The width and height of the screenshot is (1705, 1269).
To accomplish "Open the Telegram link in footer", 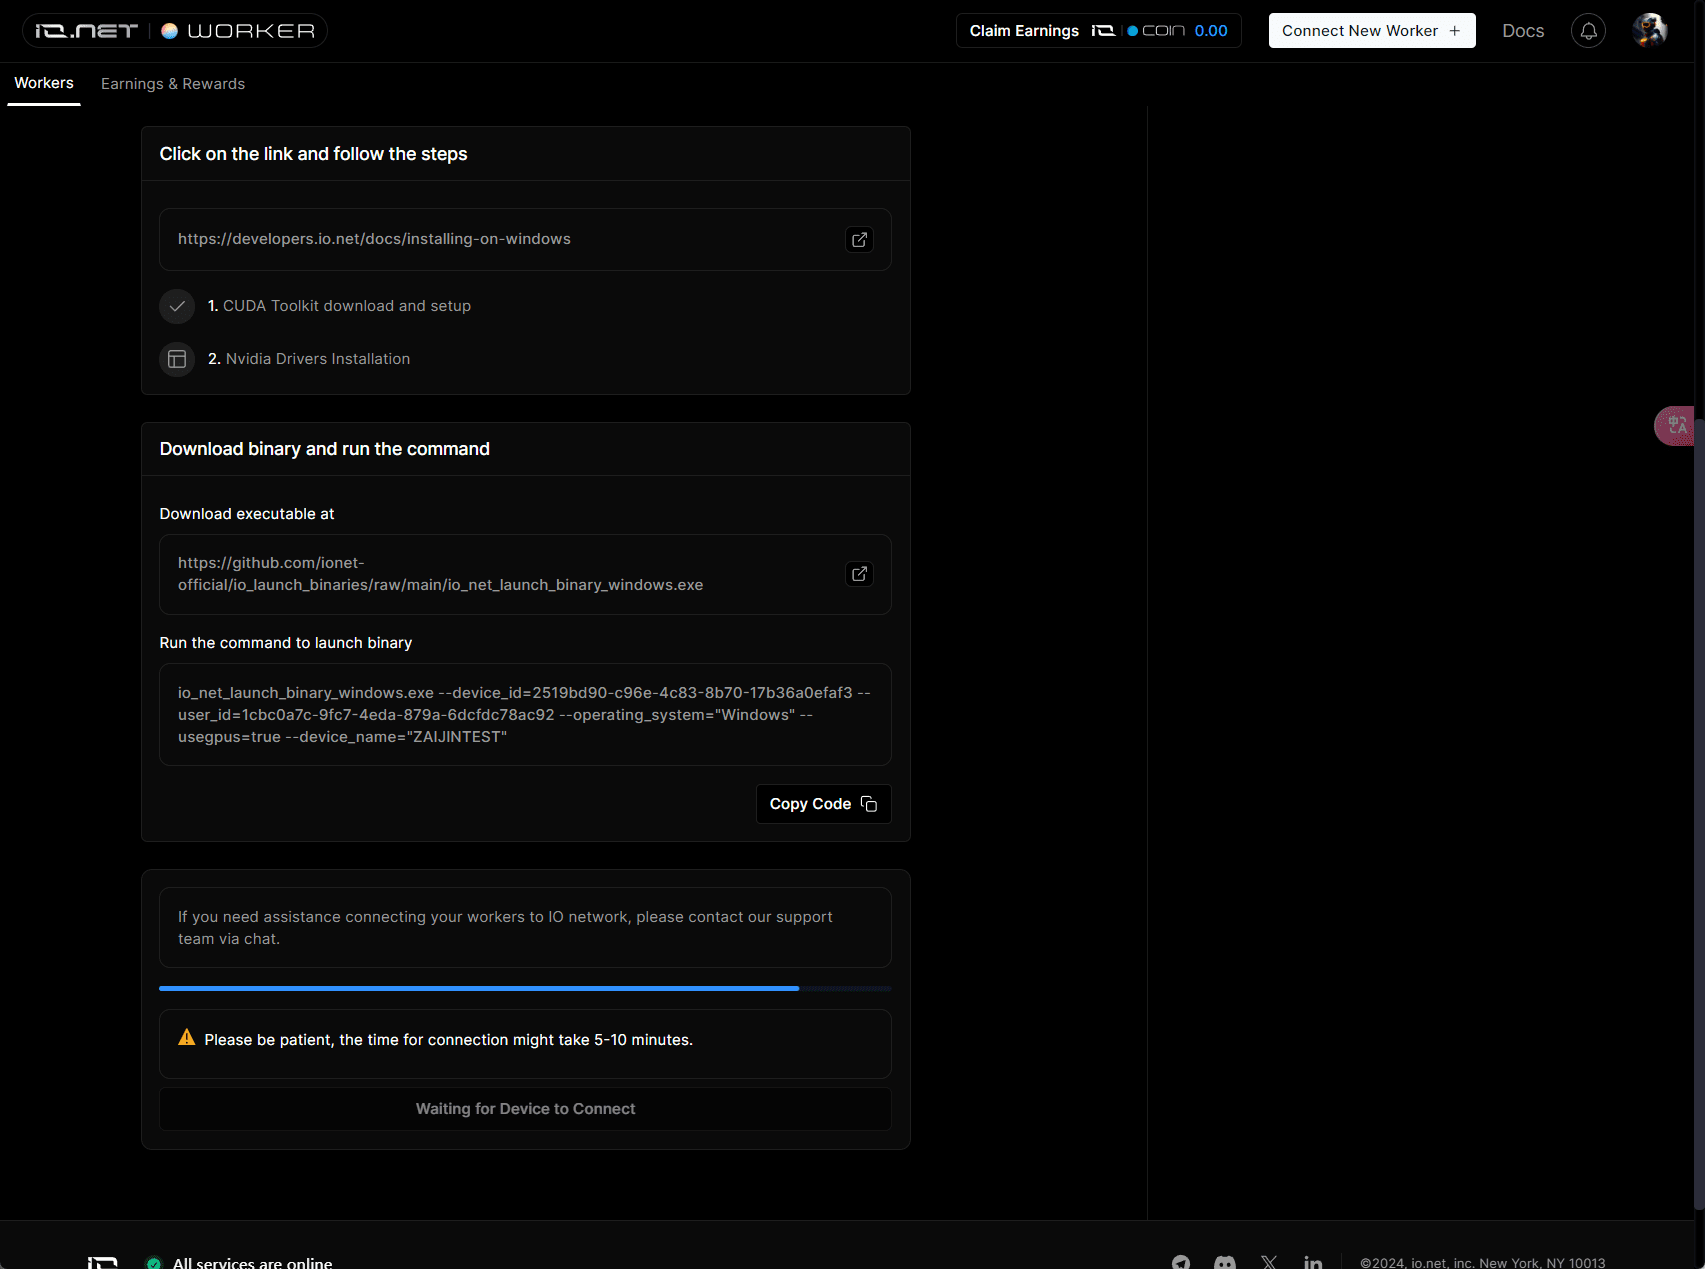I will point(1181,1263).
